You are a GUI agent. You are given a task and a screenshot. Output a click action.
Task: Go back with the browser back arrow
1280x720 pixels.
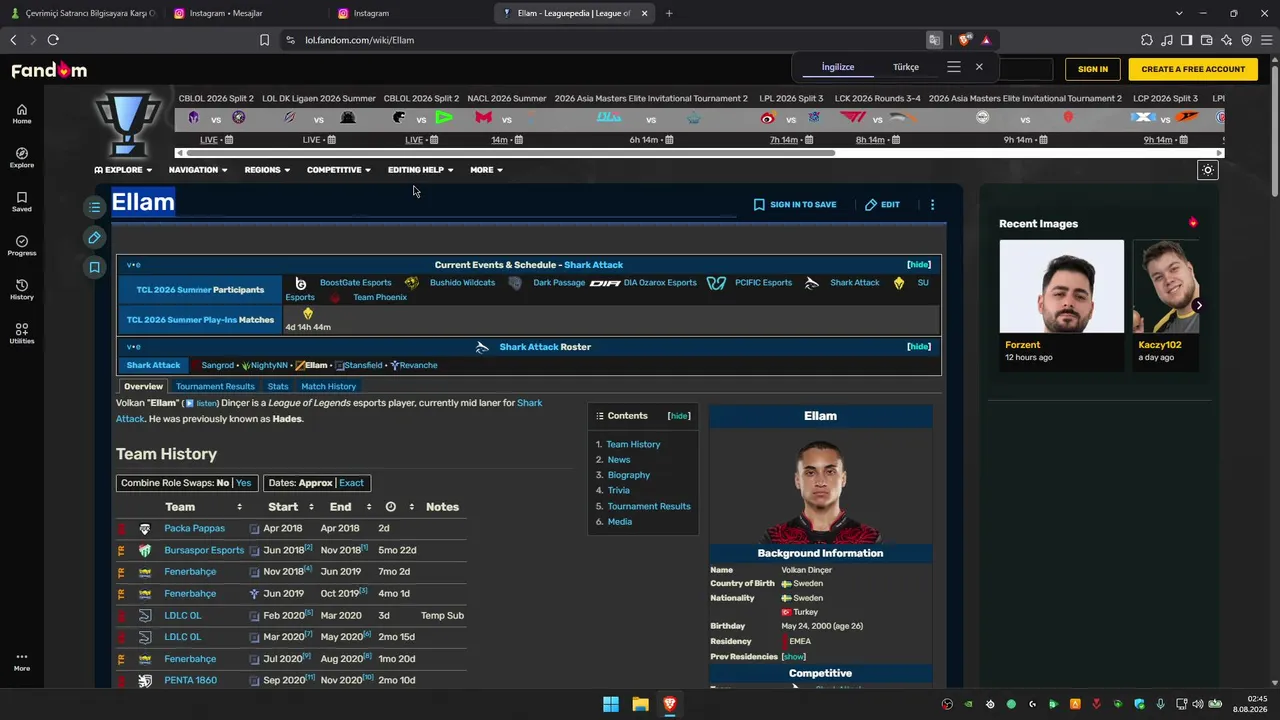(x=13, y=40)
